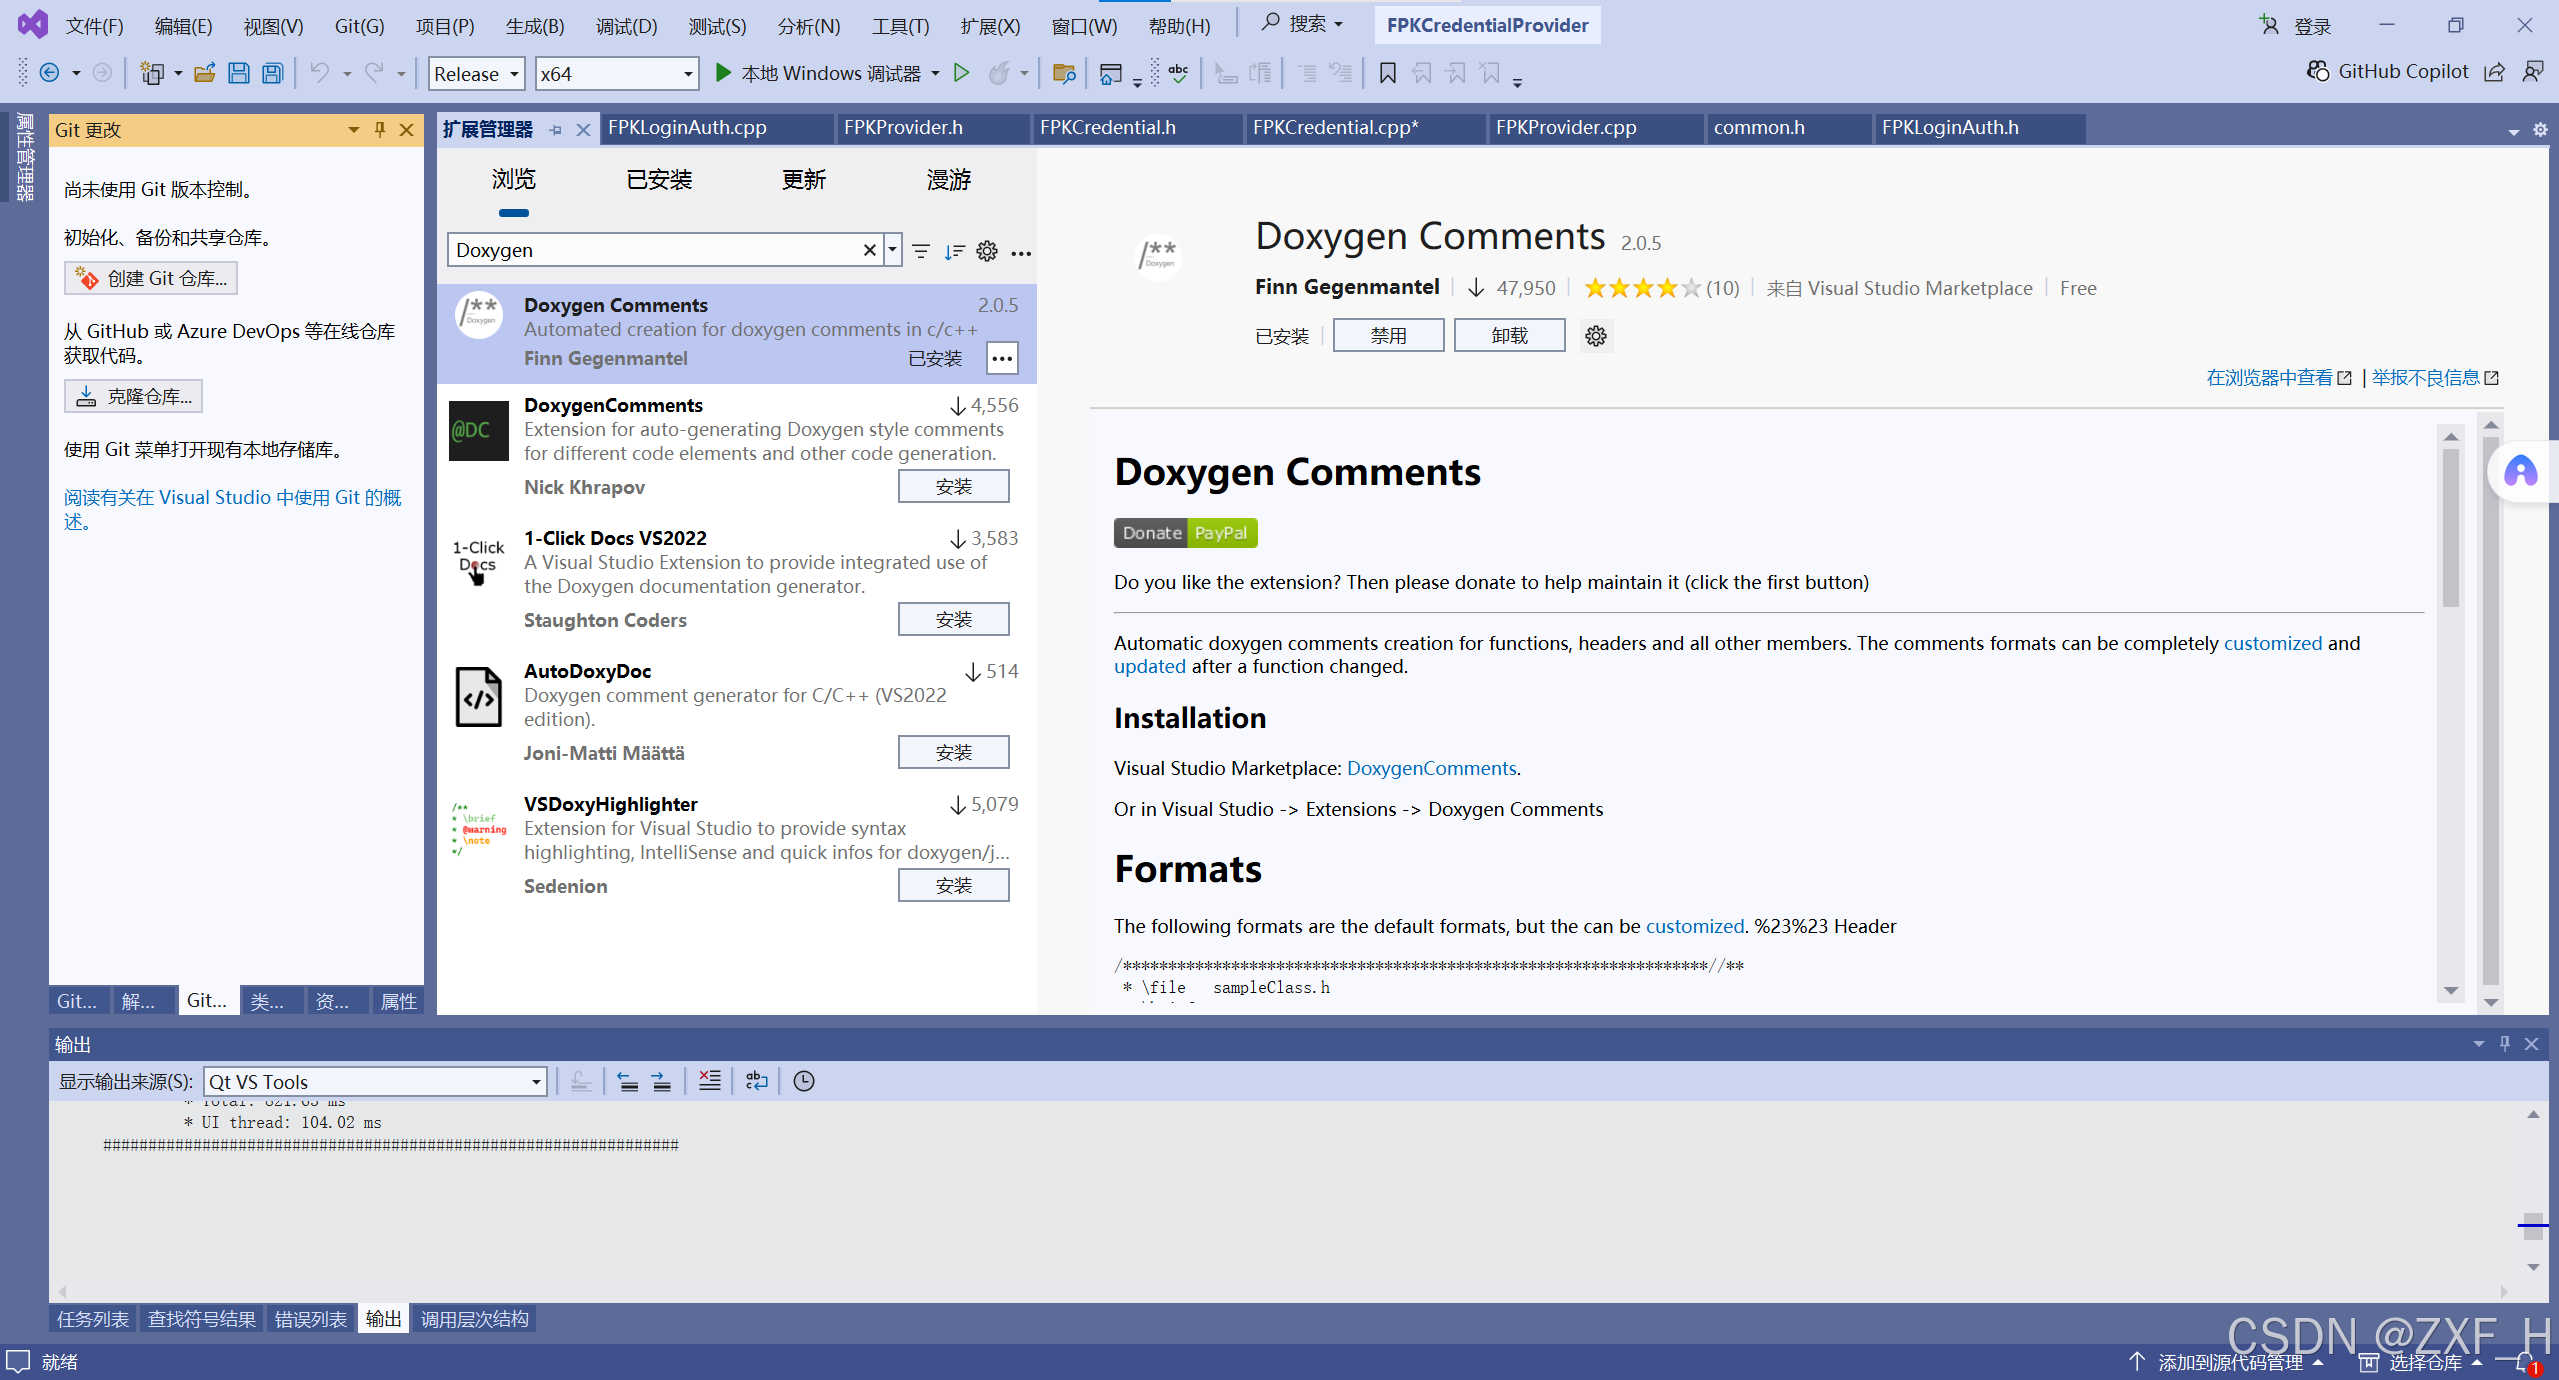Screen dimensions: 2559x1380
Task: Expand debugger target dropdown arrow
Action: coord(935,74)
